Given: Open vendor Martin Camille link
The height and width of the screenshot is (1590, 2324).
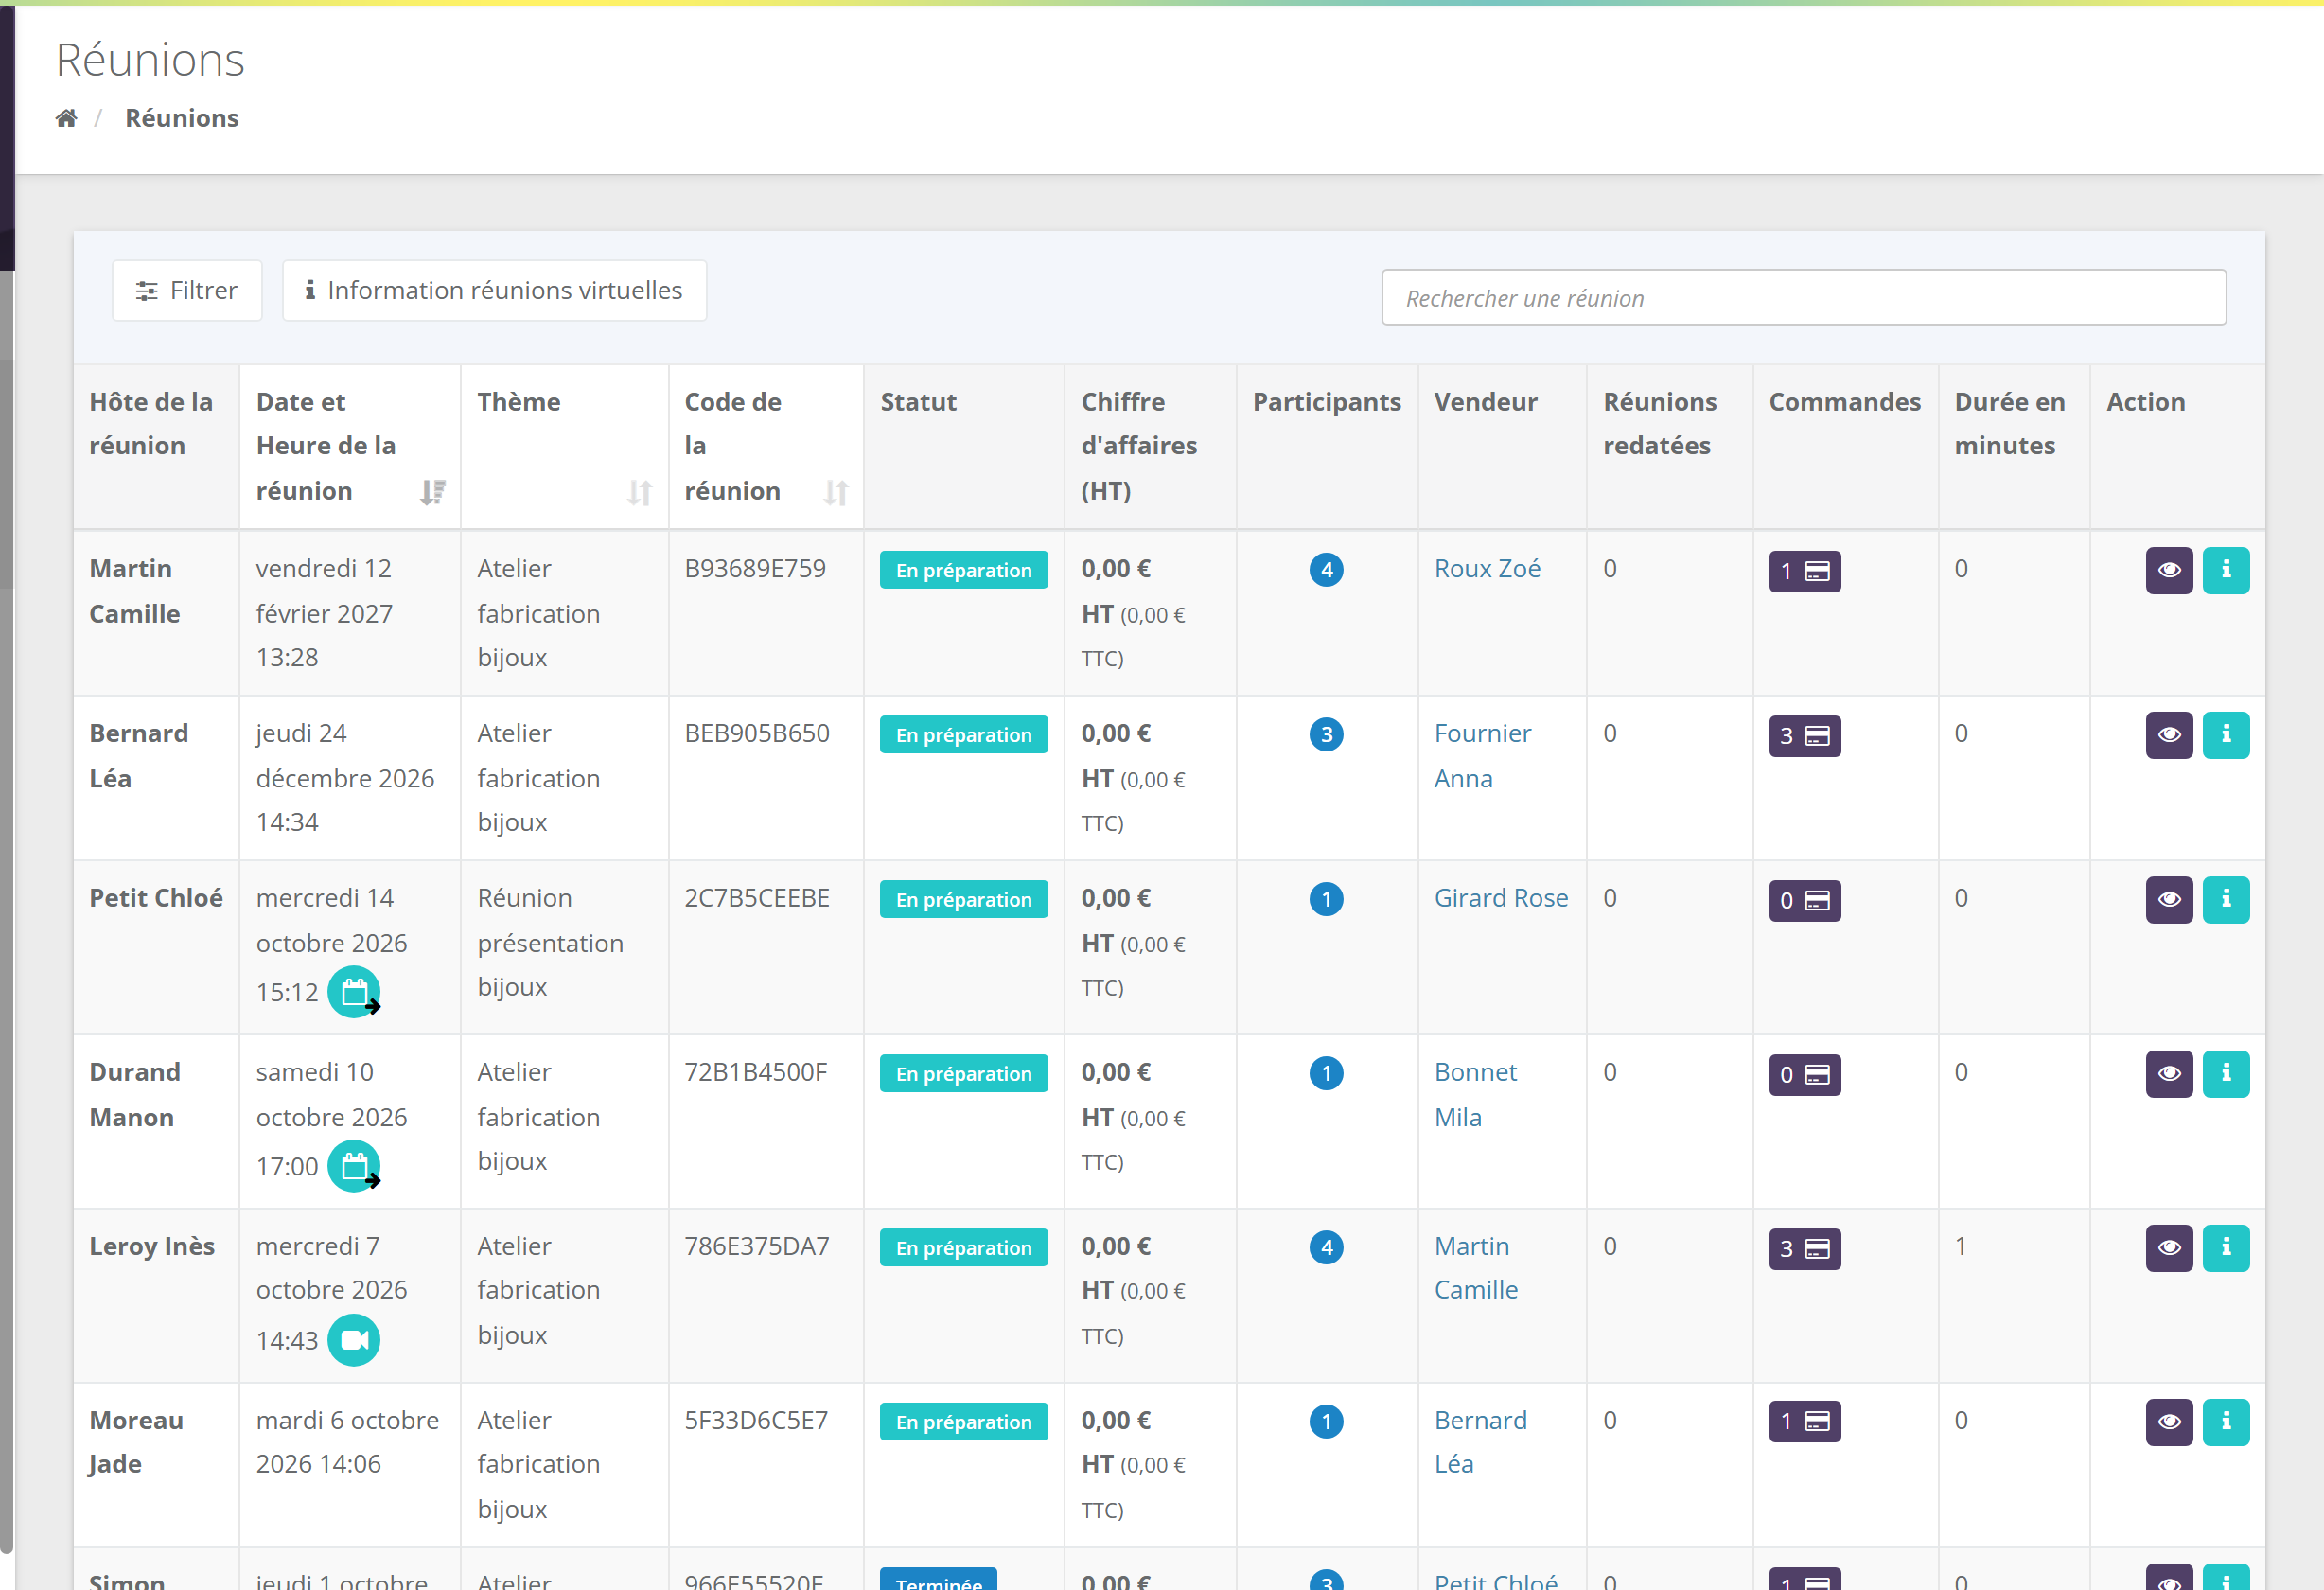Looking at the screenshot, I should tap(1475, 1268).
